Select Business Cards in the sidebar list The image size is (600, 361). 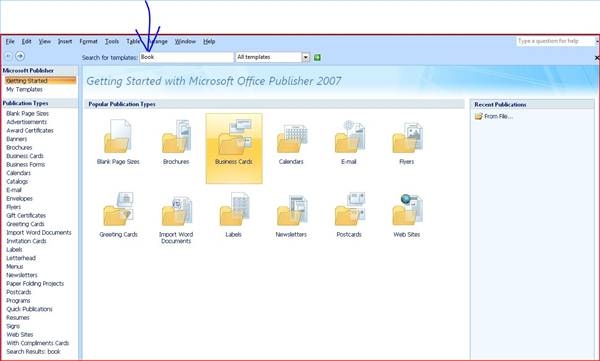[x=25, y=156]
